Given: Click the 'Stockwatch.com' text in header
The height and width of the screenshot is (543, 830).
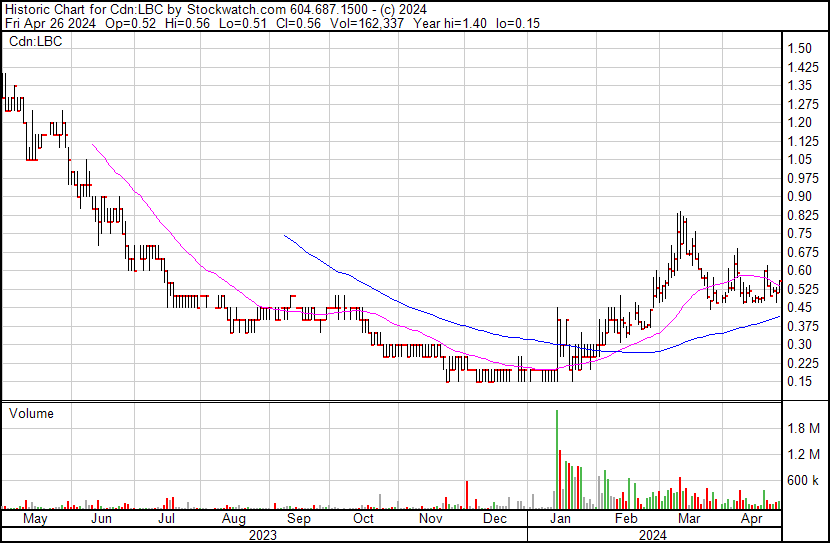Looking at the screenshot, I should (x=236, y=10).
